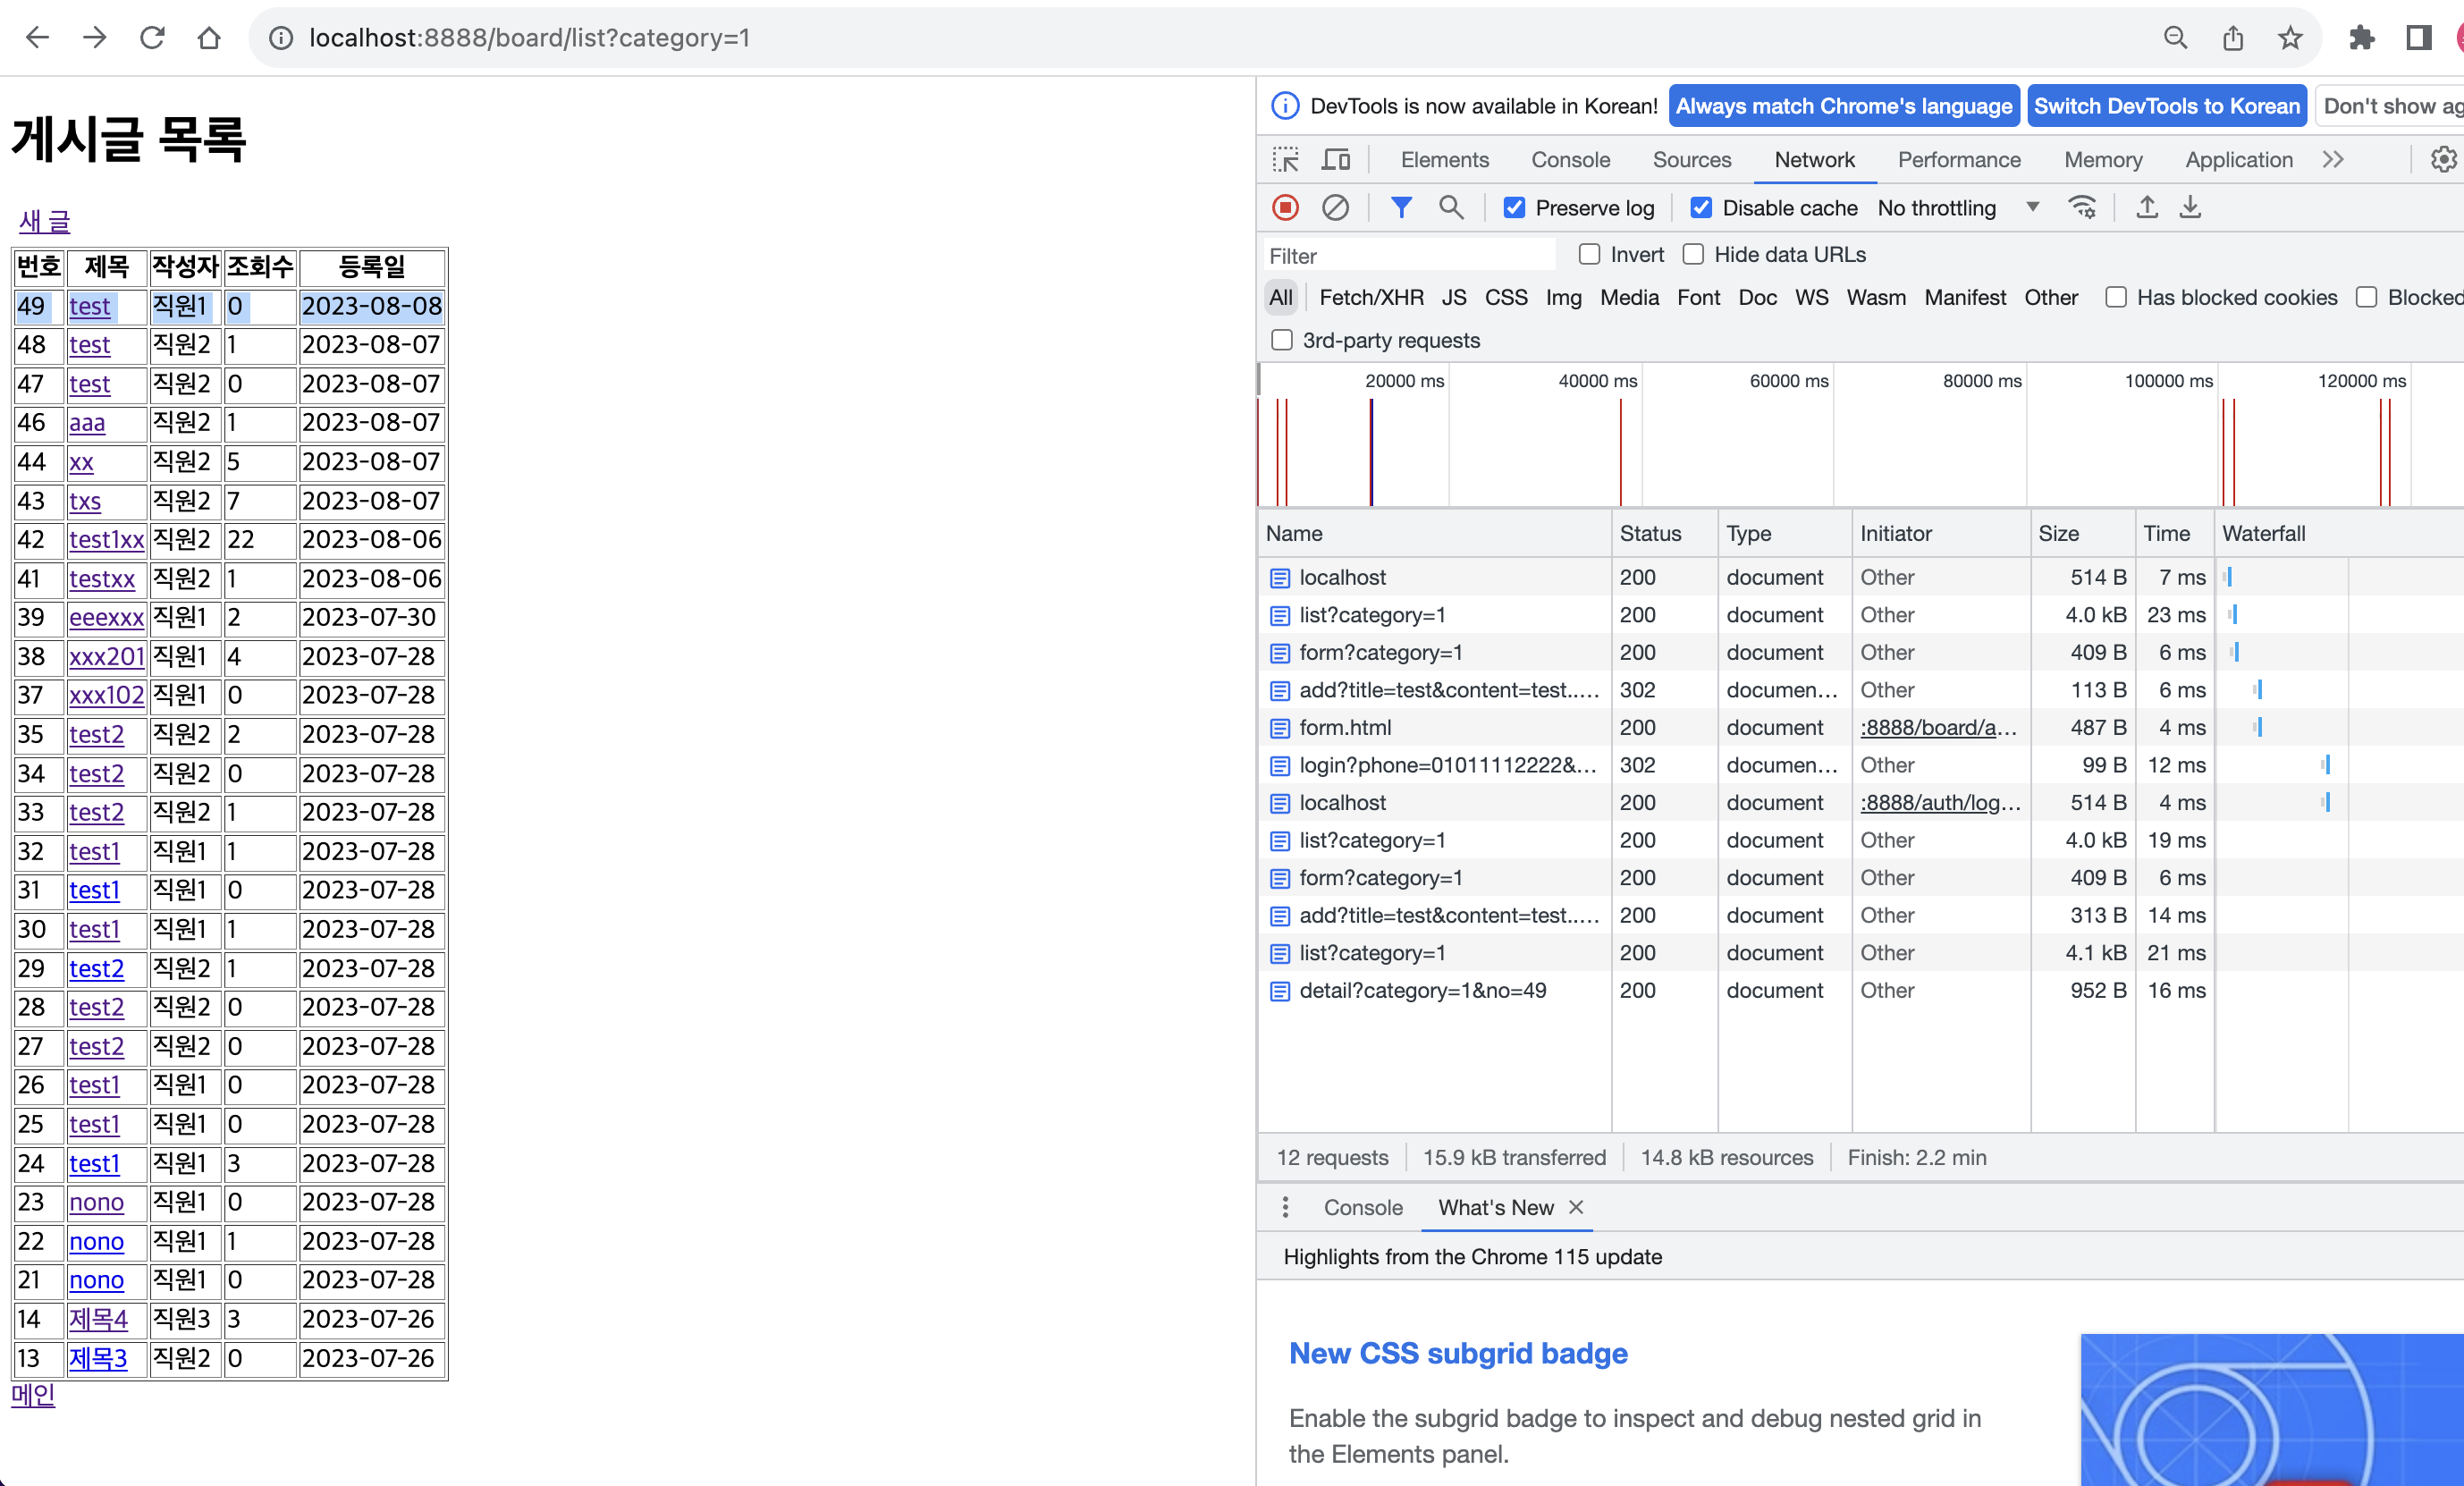
Task: Toggle the device toolbar icon
Action: click(x=1336, y=160)
